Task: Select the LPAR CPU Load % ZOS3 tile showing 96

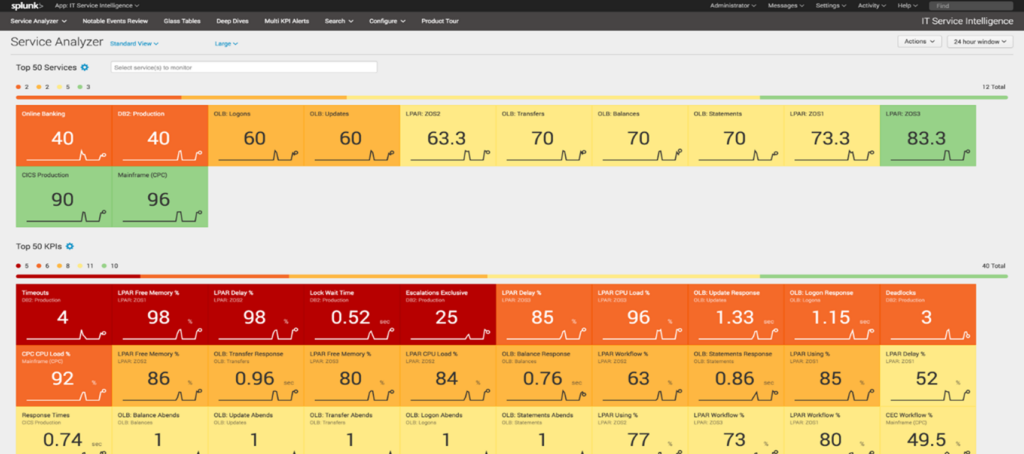Action: [640, 314]
